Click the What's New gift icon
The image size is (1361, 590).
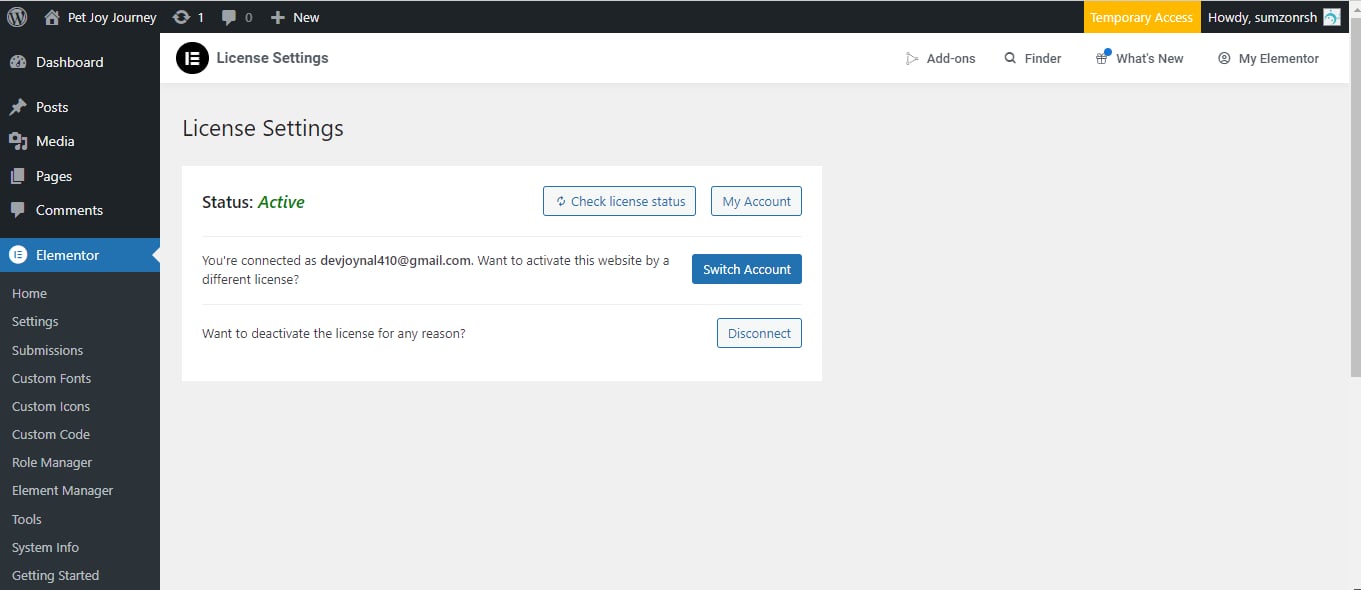click(x=1102, y=58)
